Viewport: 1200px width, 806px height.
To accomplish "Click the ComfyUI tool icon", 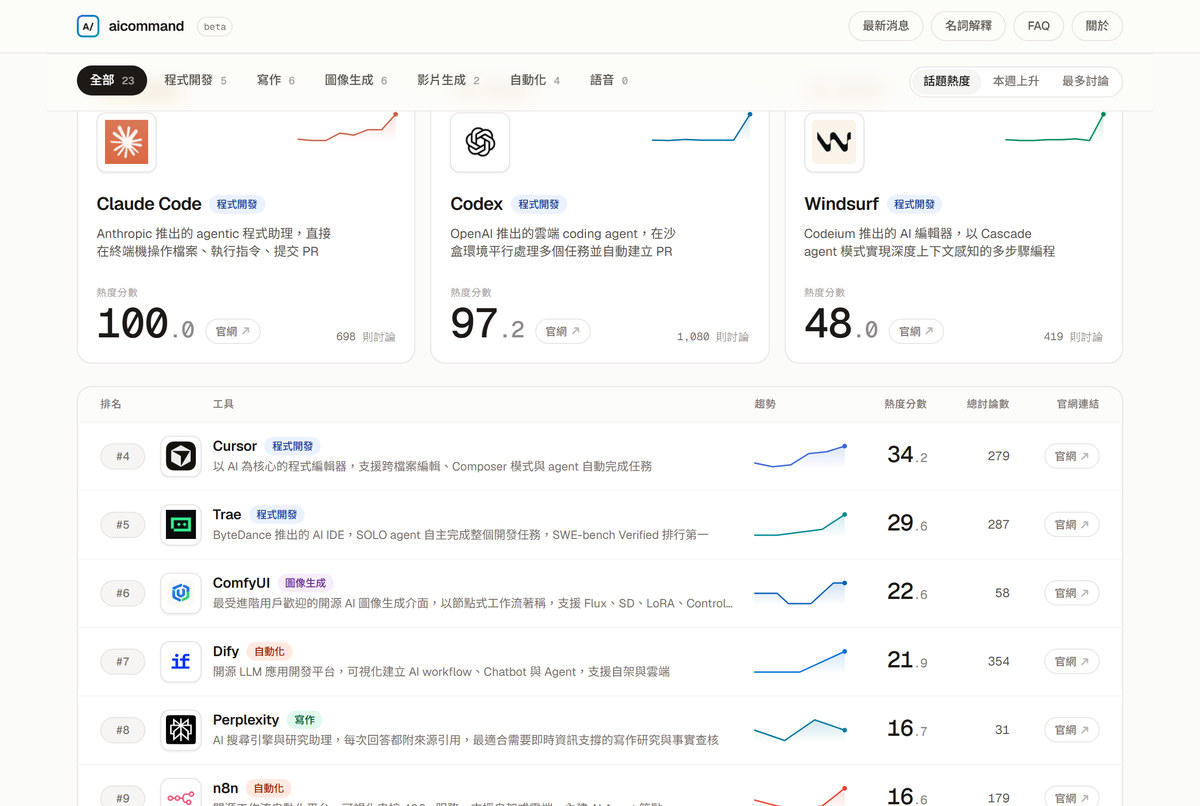I will point(181,593).
